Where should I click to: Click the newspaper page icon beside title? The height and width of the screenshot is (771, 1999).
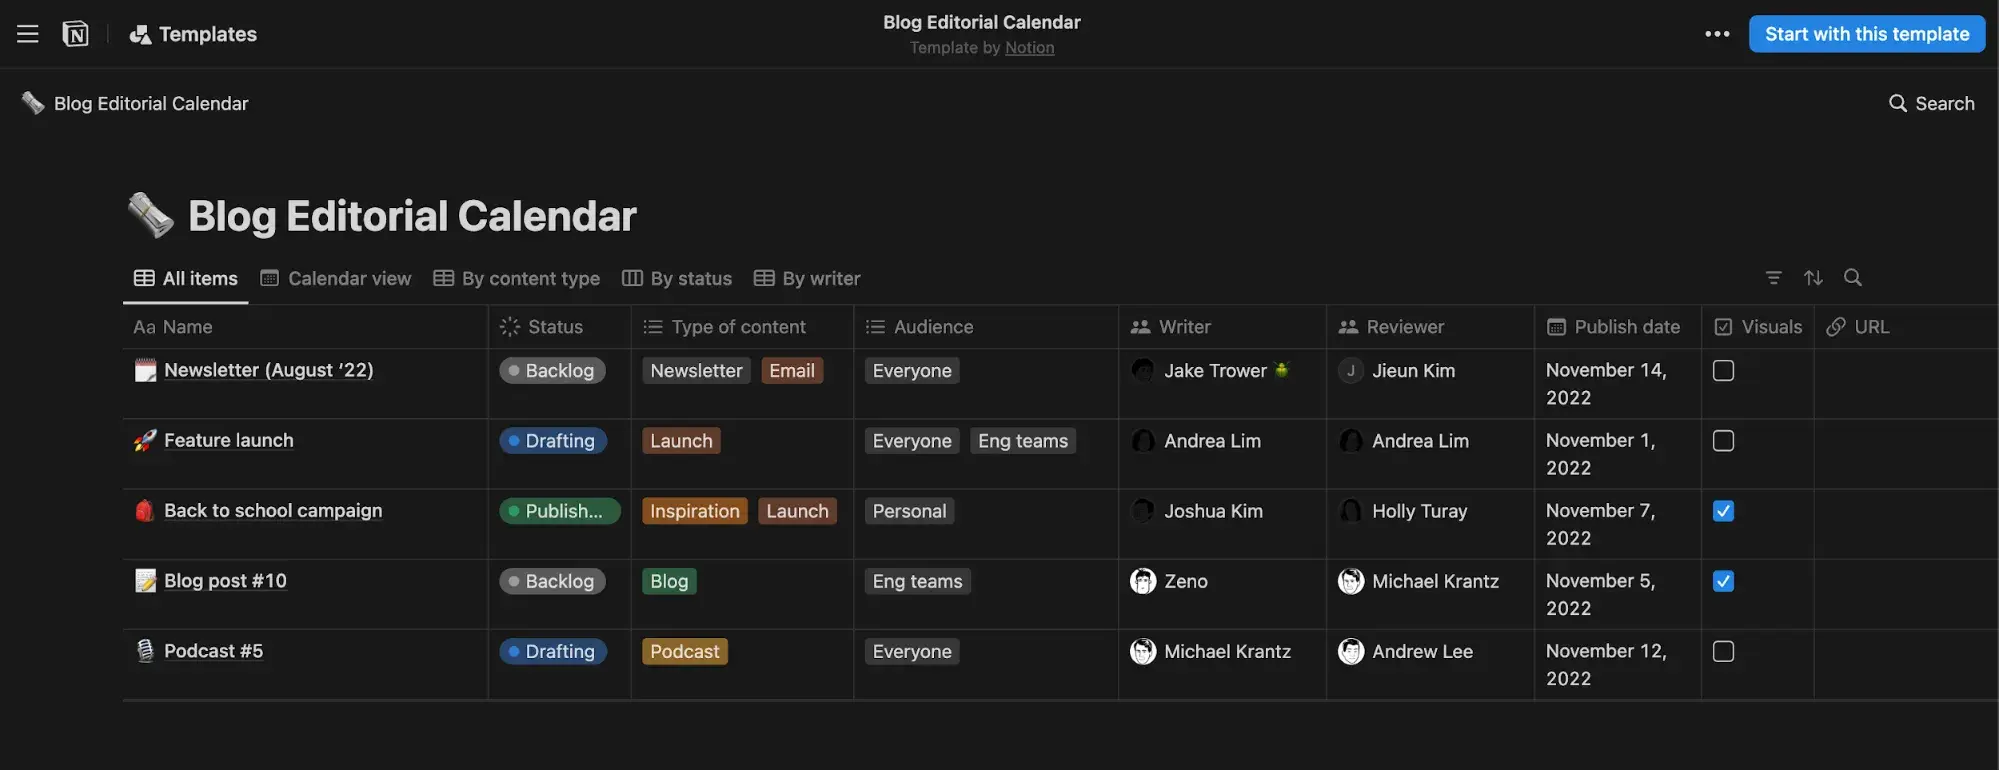(x=151, y=216)
